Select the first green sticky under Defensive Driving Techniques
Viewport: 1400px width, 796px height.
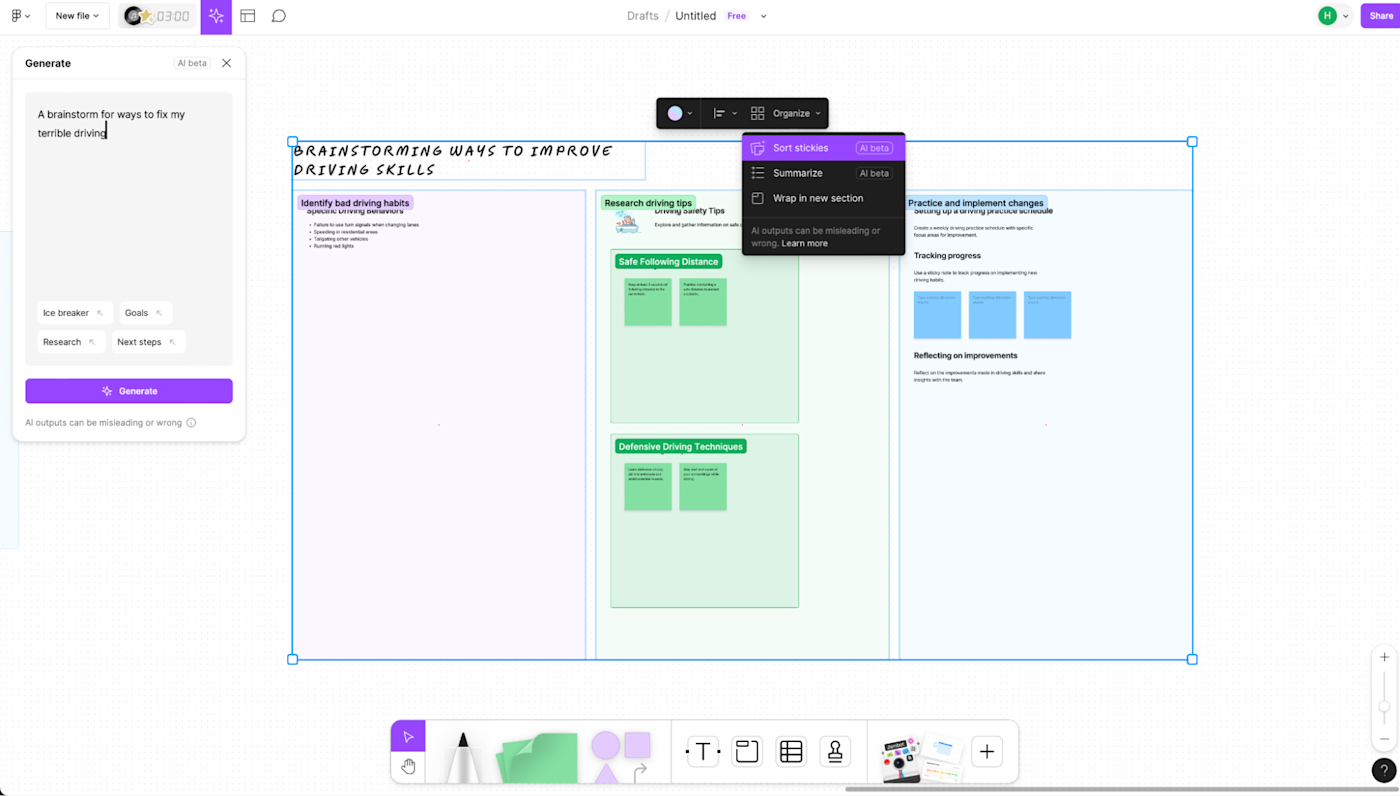coord(648,487)
